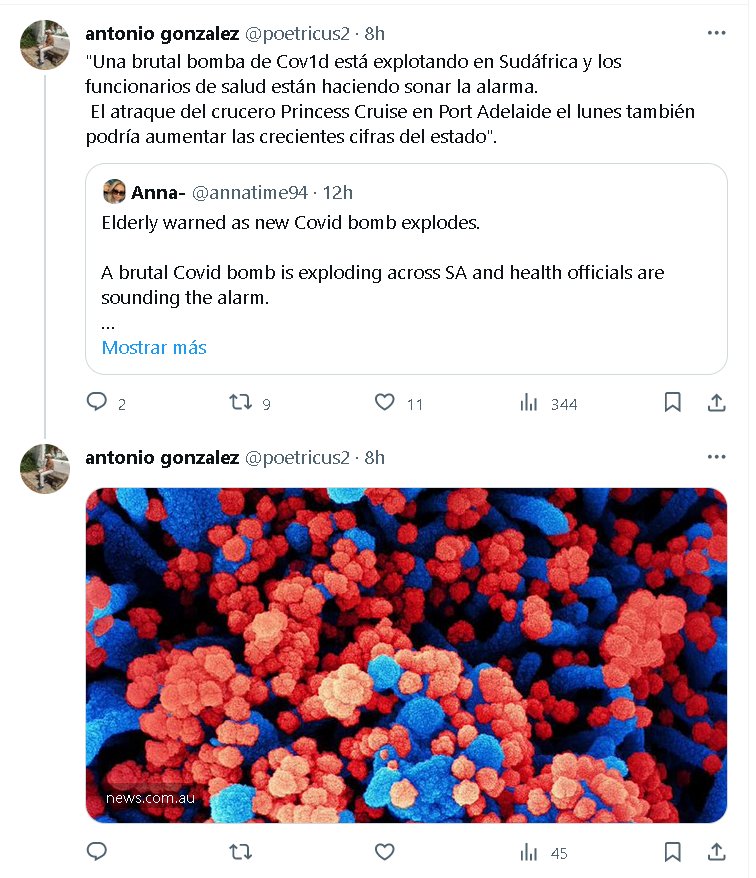Viewport: 756px width, 878px height.
Task: Retweet the first post with 9 reposts
Action: tap(241, 403)
